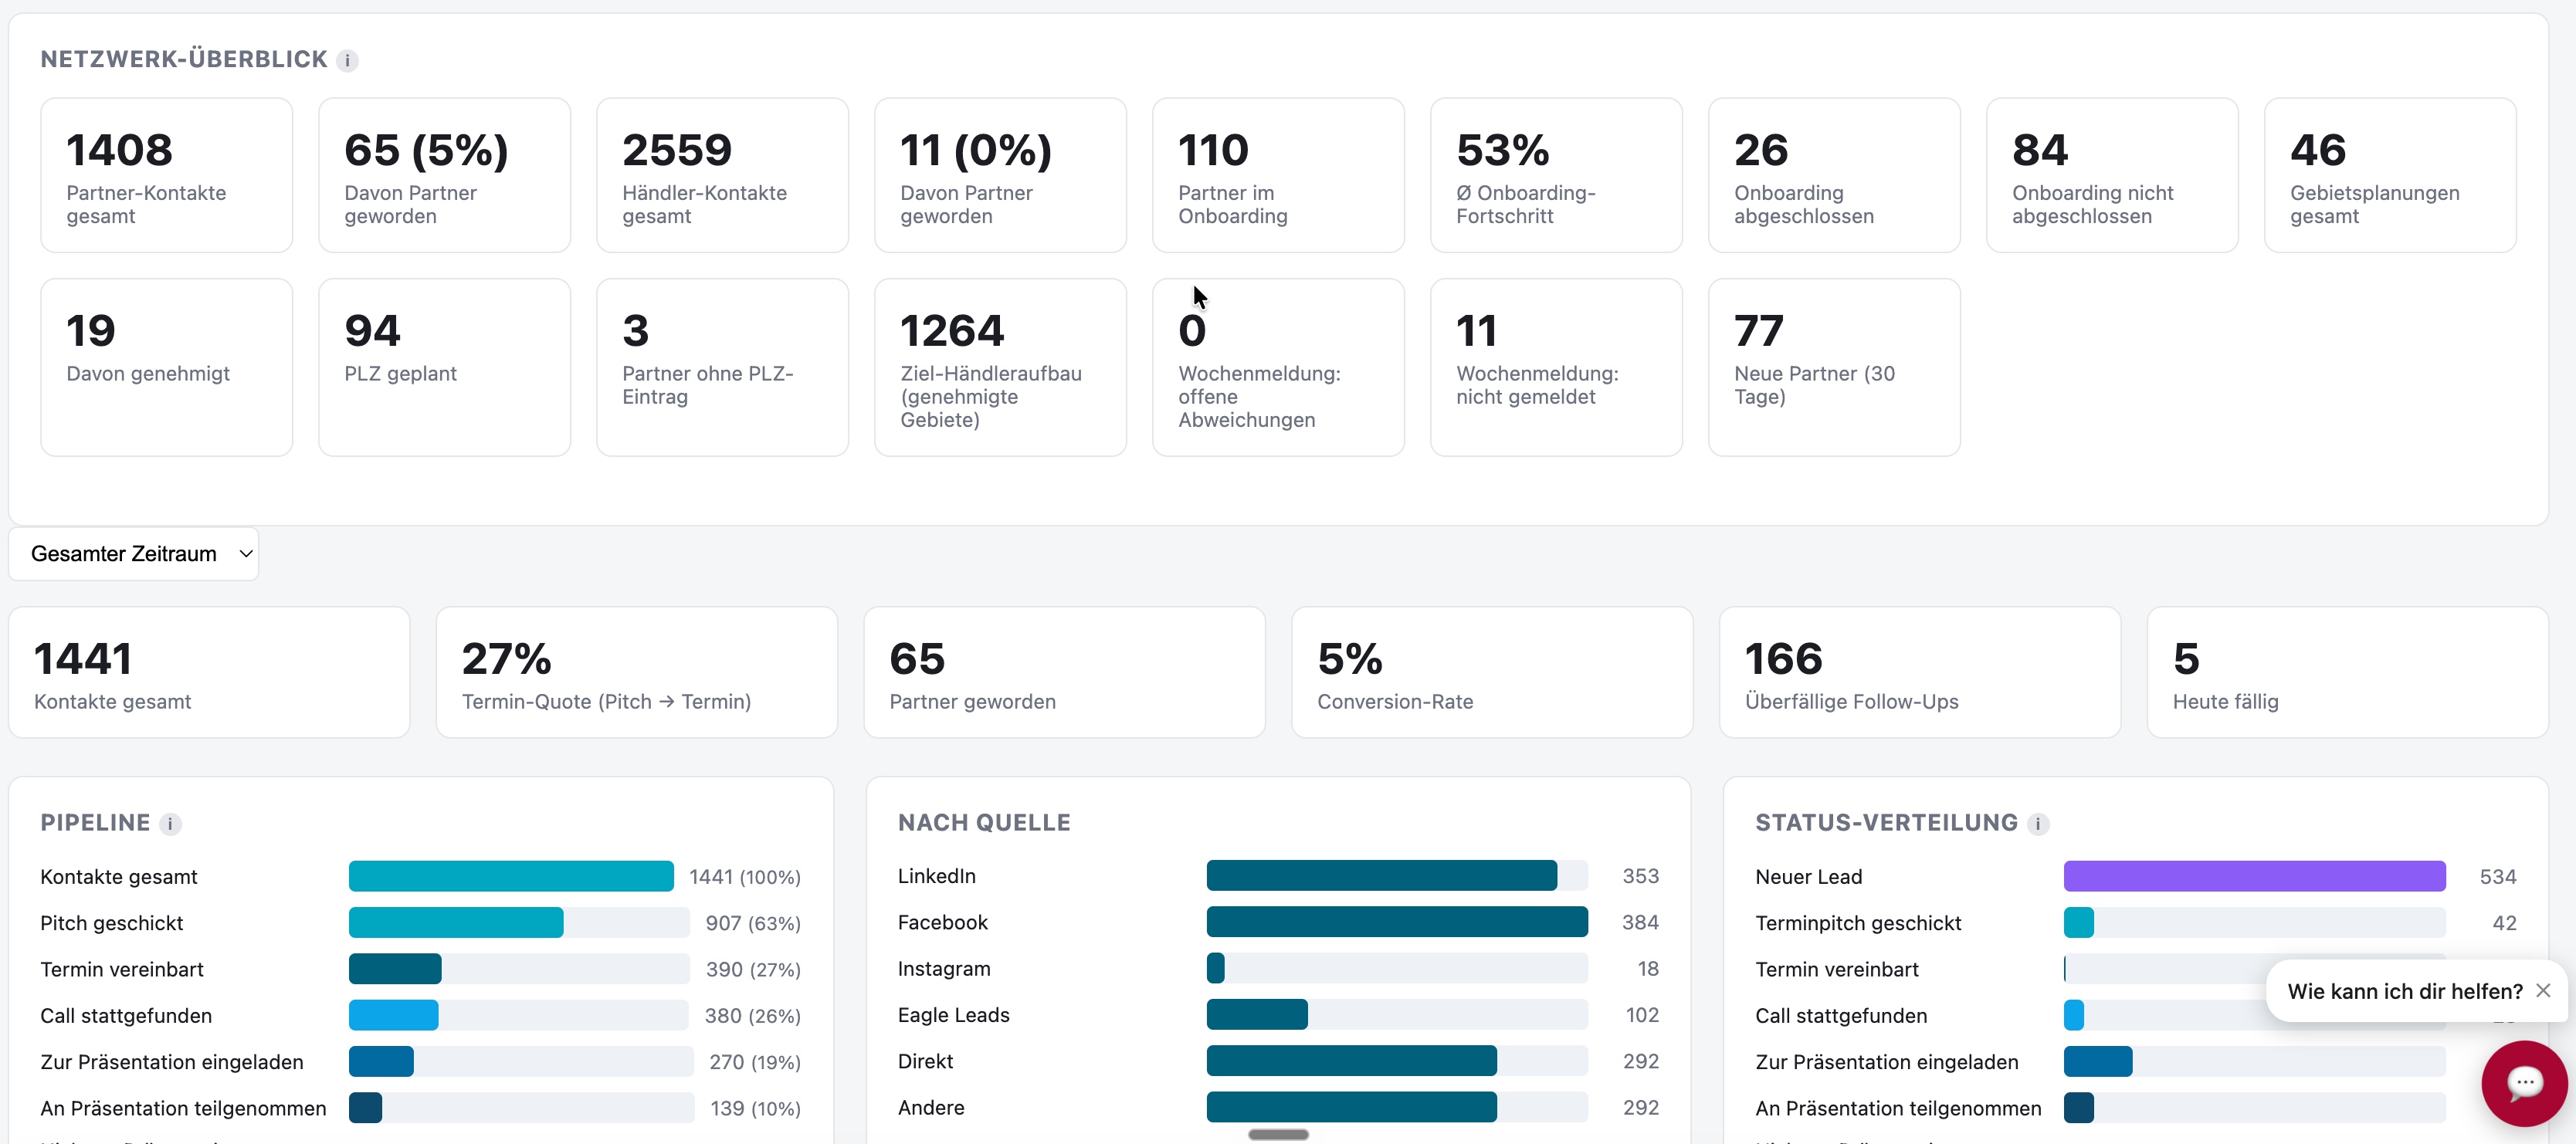The image size is (2576, 1144).
Task: Click the Eagle Leads source bar
Action: (1397, 1014)
